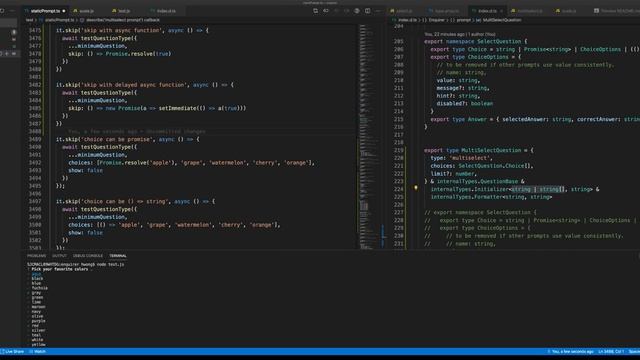Click the second editor toolbar icon left of the dimmed pair
Image resolution: width=640 pixels, height=360 pixels.
click(x=326, y=11)
